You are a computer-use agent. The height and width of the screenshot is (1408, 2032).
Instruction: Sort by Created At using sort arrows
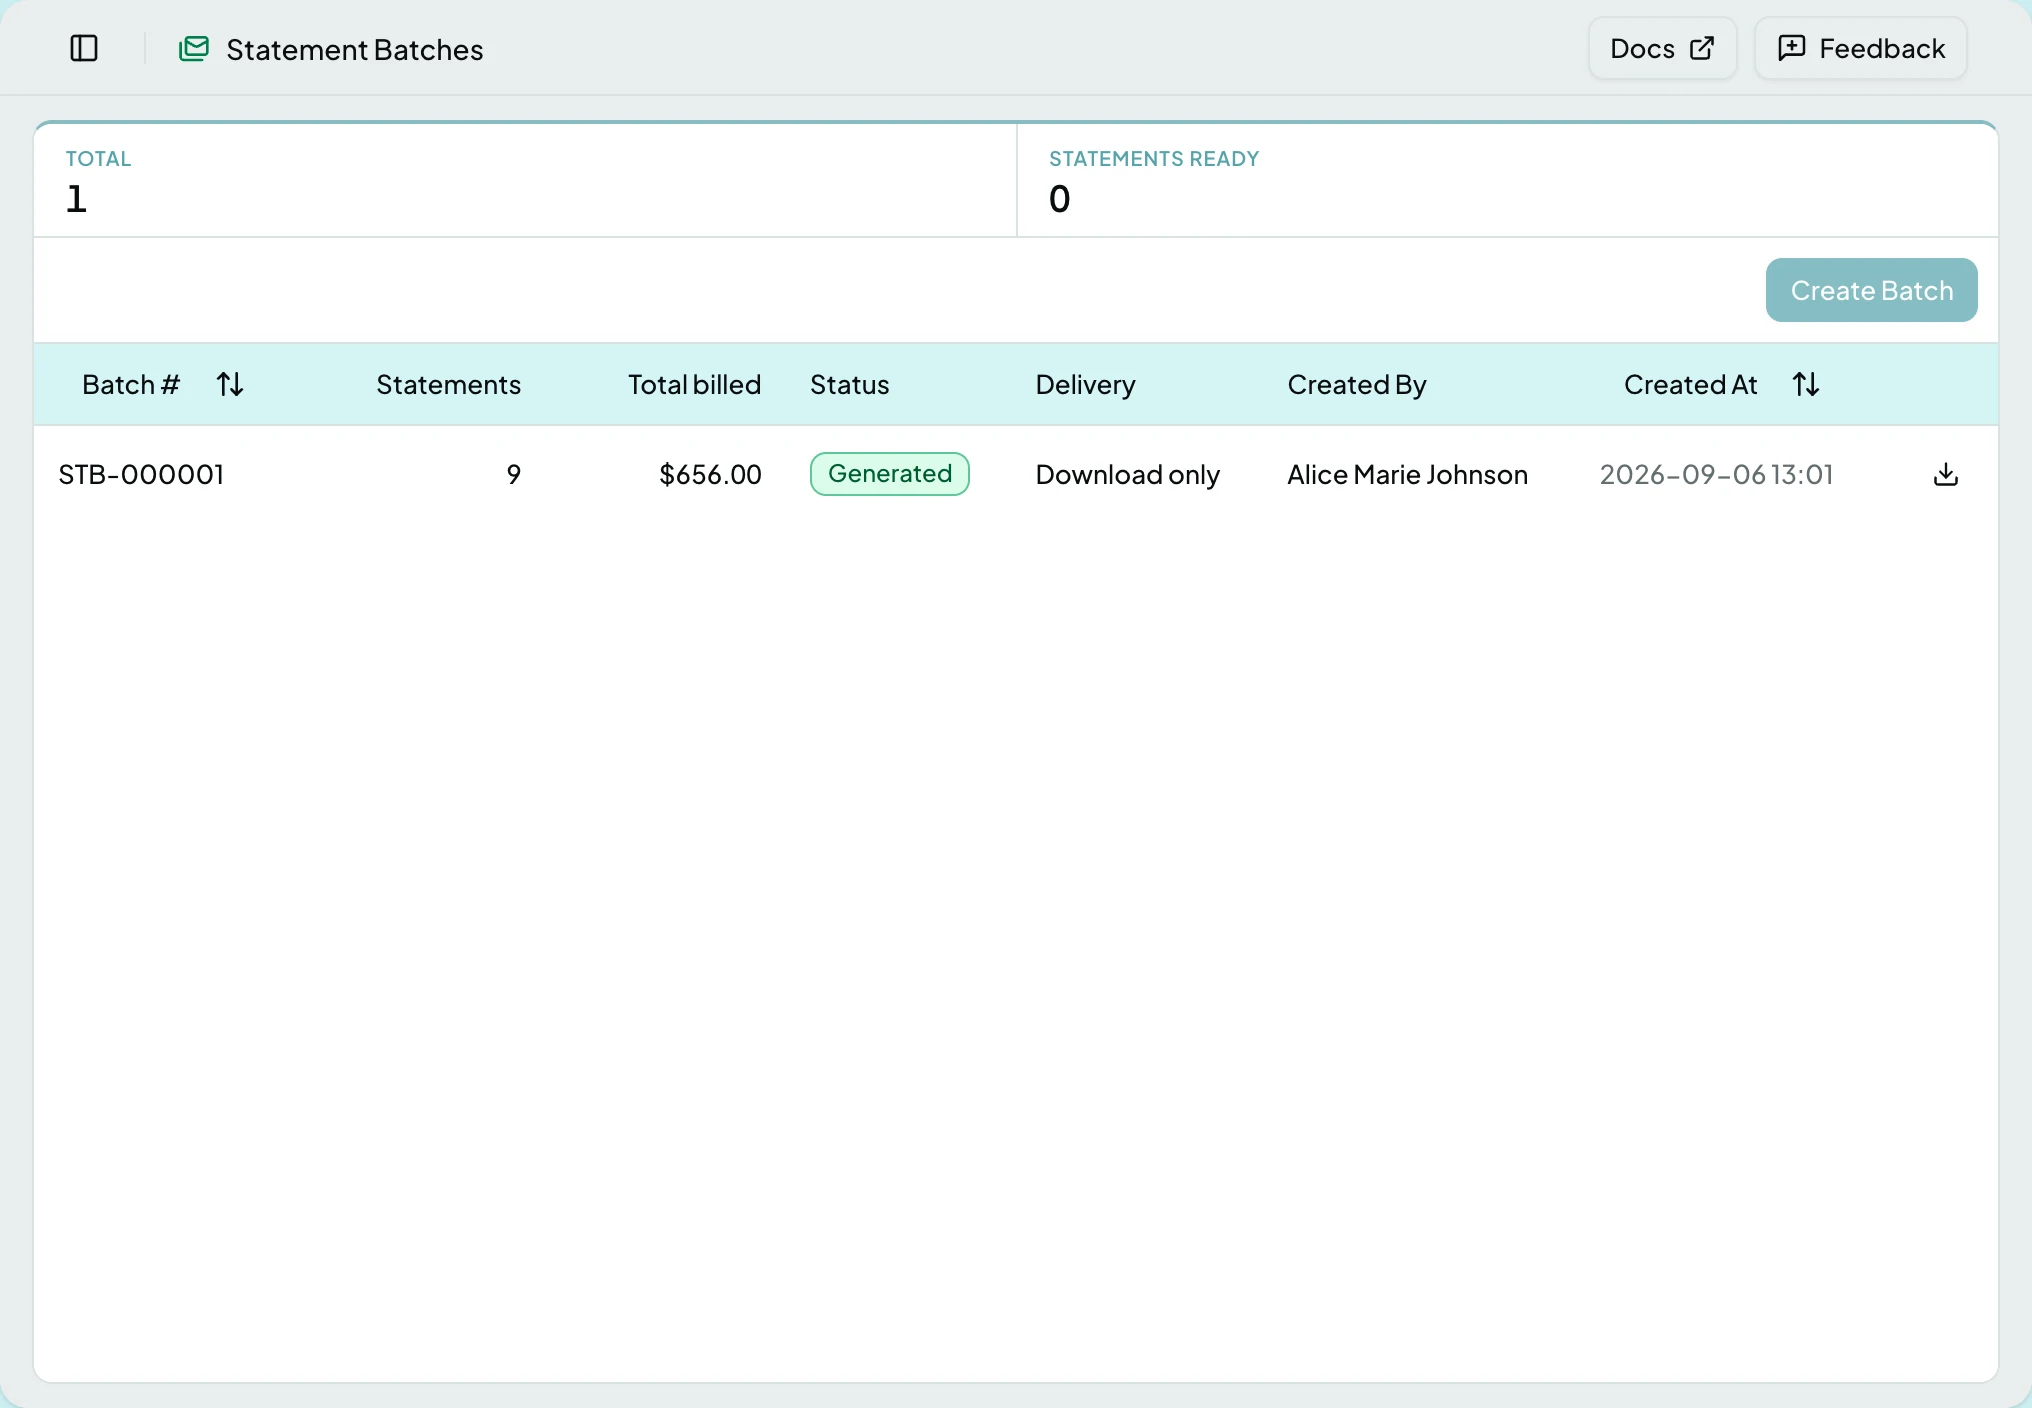click(x=1806, y=384)
